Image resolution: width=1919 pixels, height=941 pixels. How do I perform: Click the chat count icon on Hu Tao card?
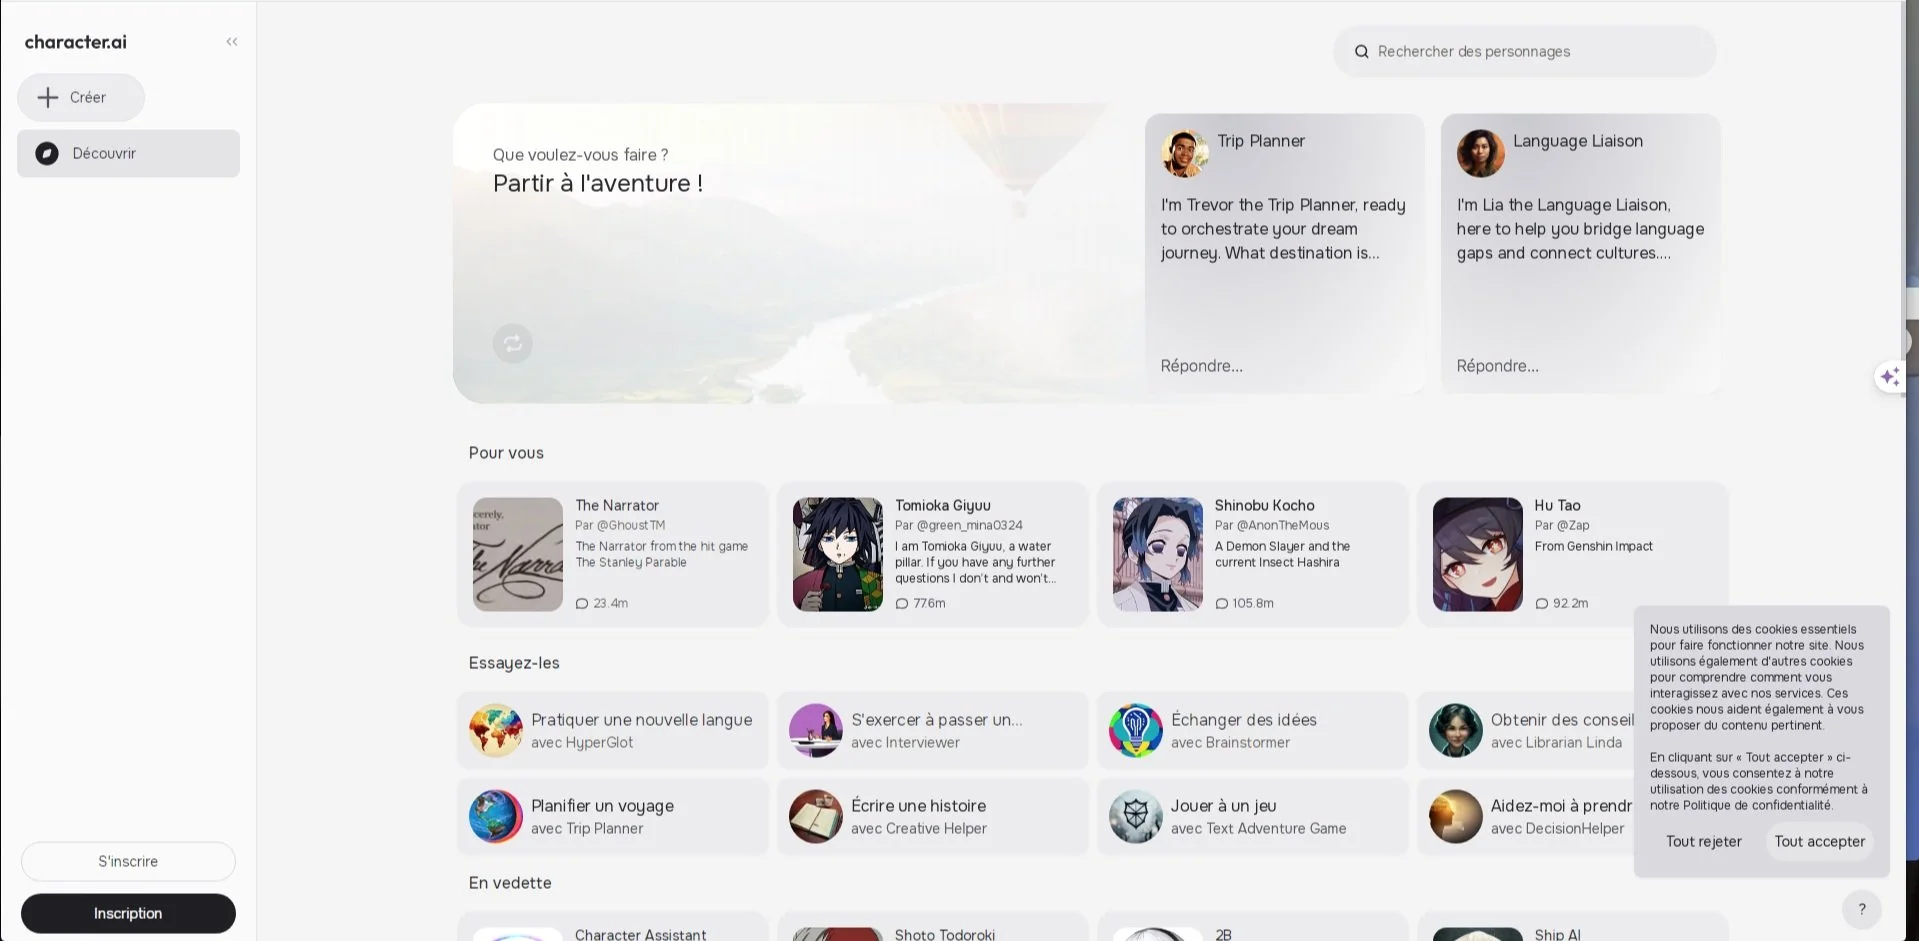tap(1542, 604)
